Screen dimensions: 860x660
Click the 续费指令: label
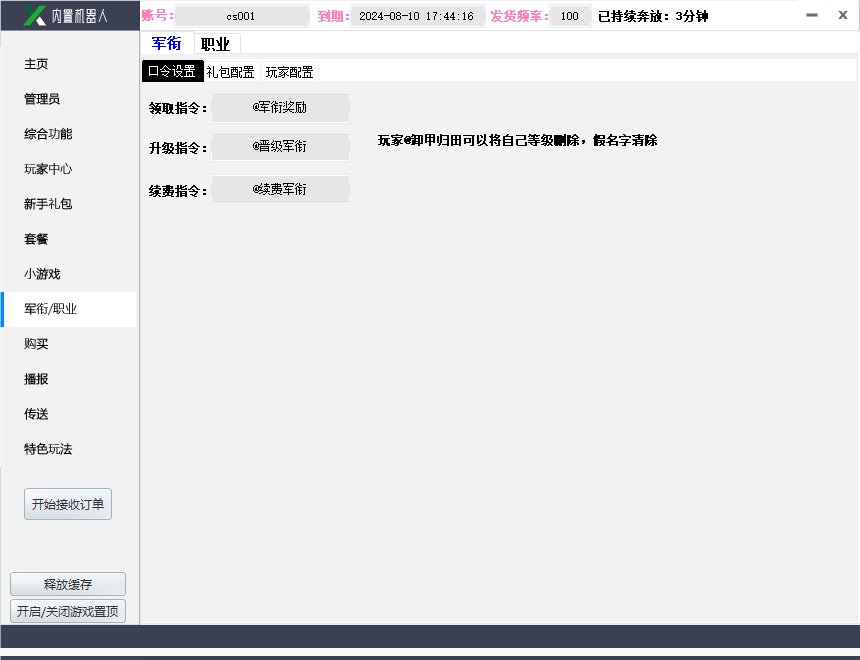pyautogui.click(x=178, y=191)
